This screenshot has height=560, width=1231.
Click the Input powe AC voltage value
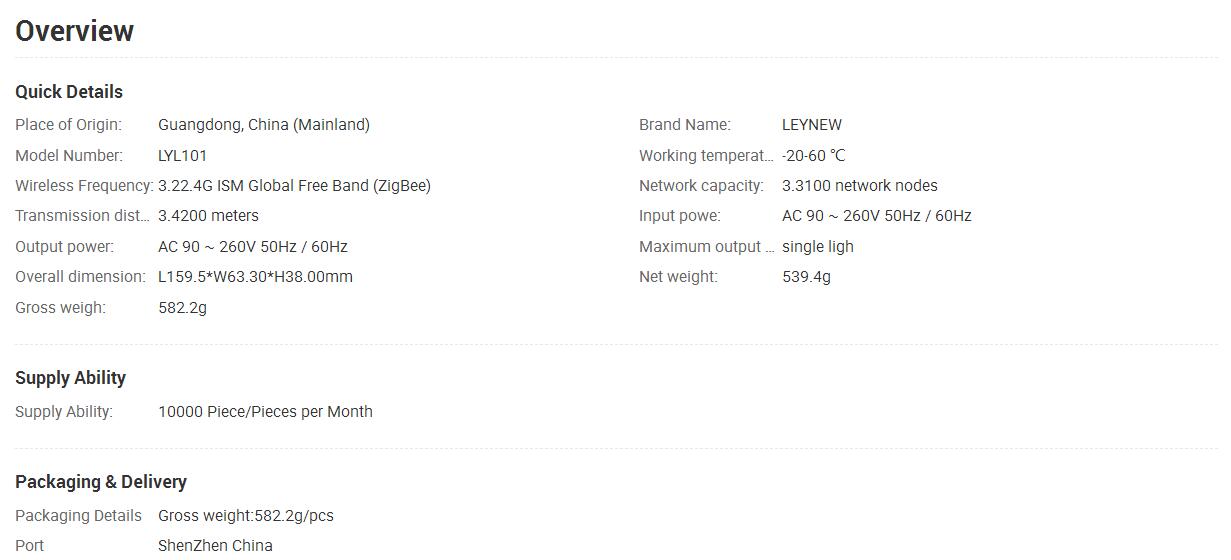click(877, 216)
